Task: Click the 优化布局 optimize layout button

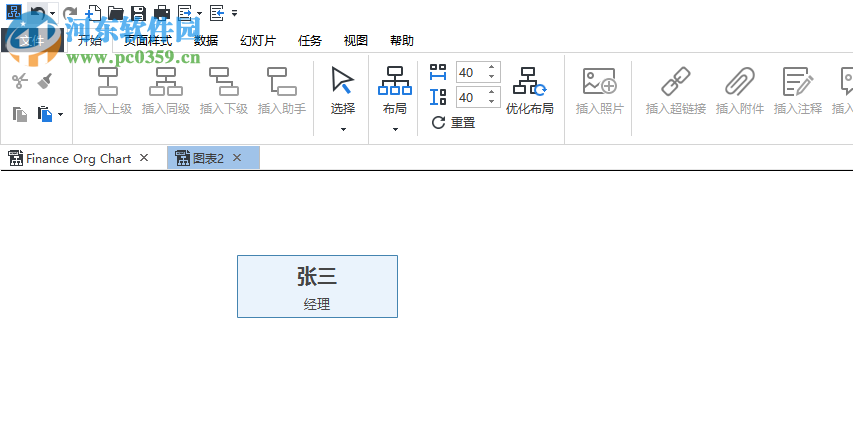Action: click(529, 90)
